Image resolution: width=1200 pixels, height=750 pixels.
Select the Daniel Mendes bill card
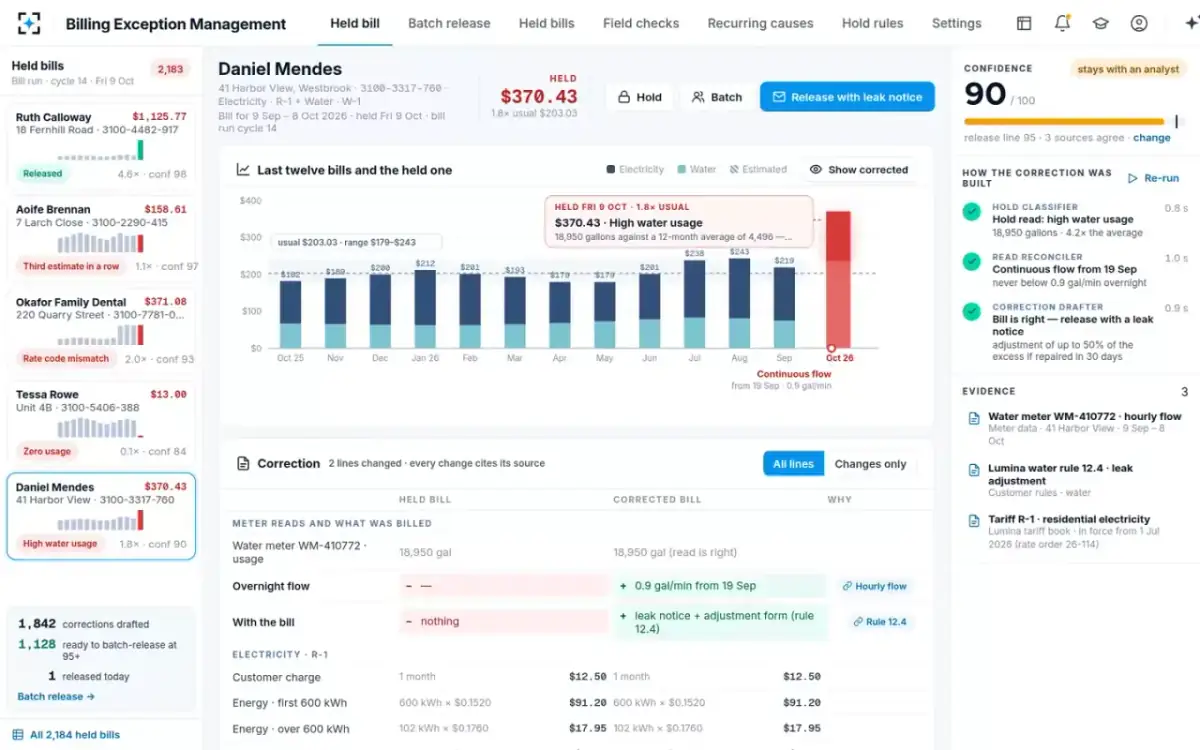pyautogui.click(x=101, y=516)
